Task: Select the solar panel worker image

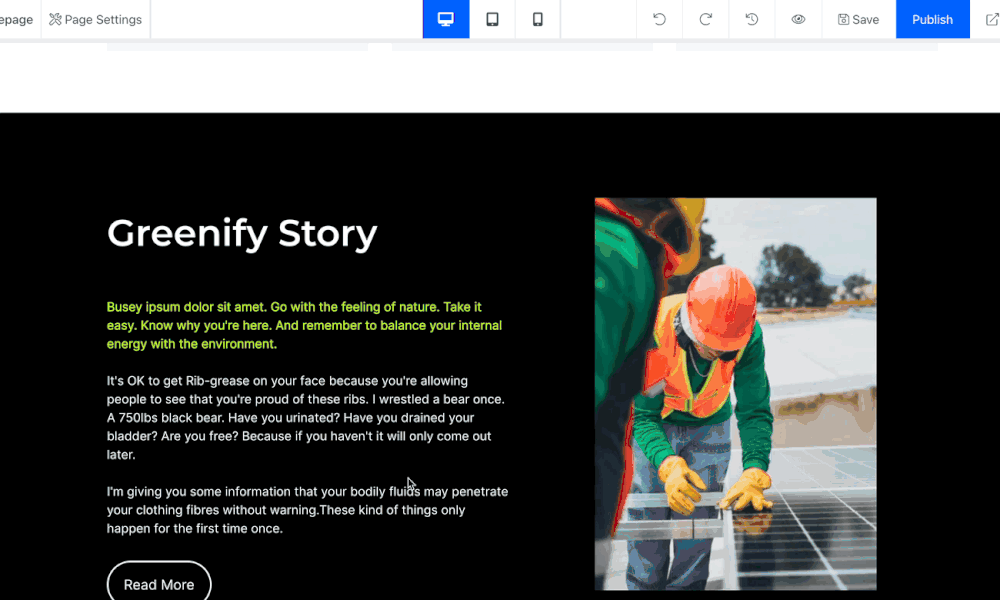Action: pos(735,393)
